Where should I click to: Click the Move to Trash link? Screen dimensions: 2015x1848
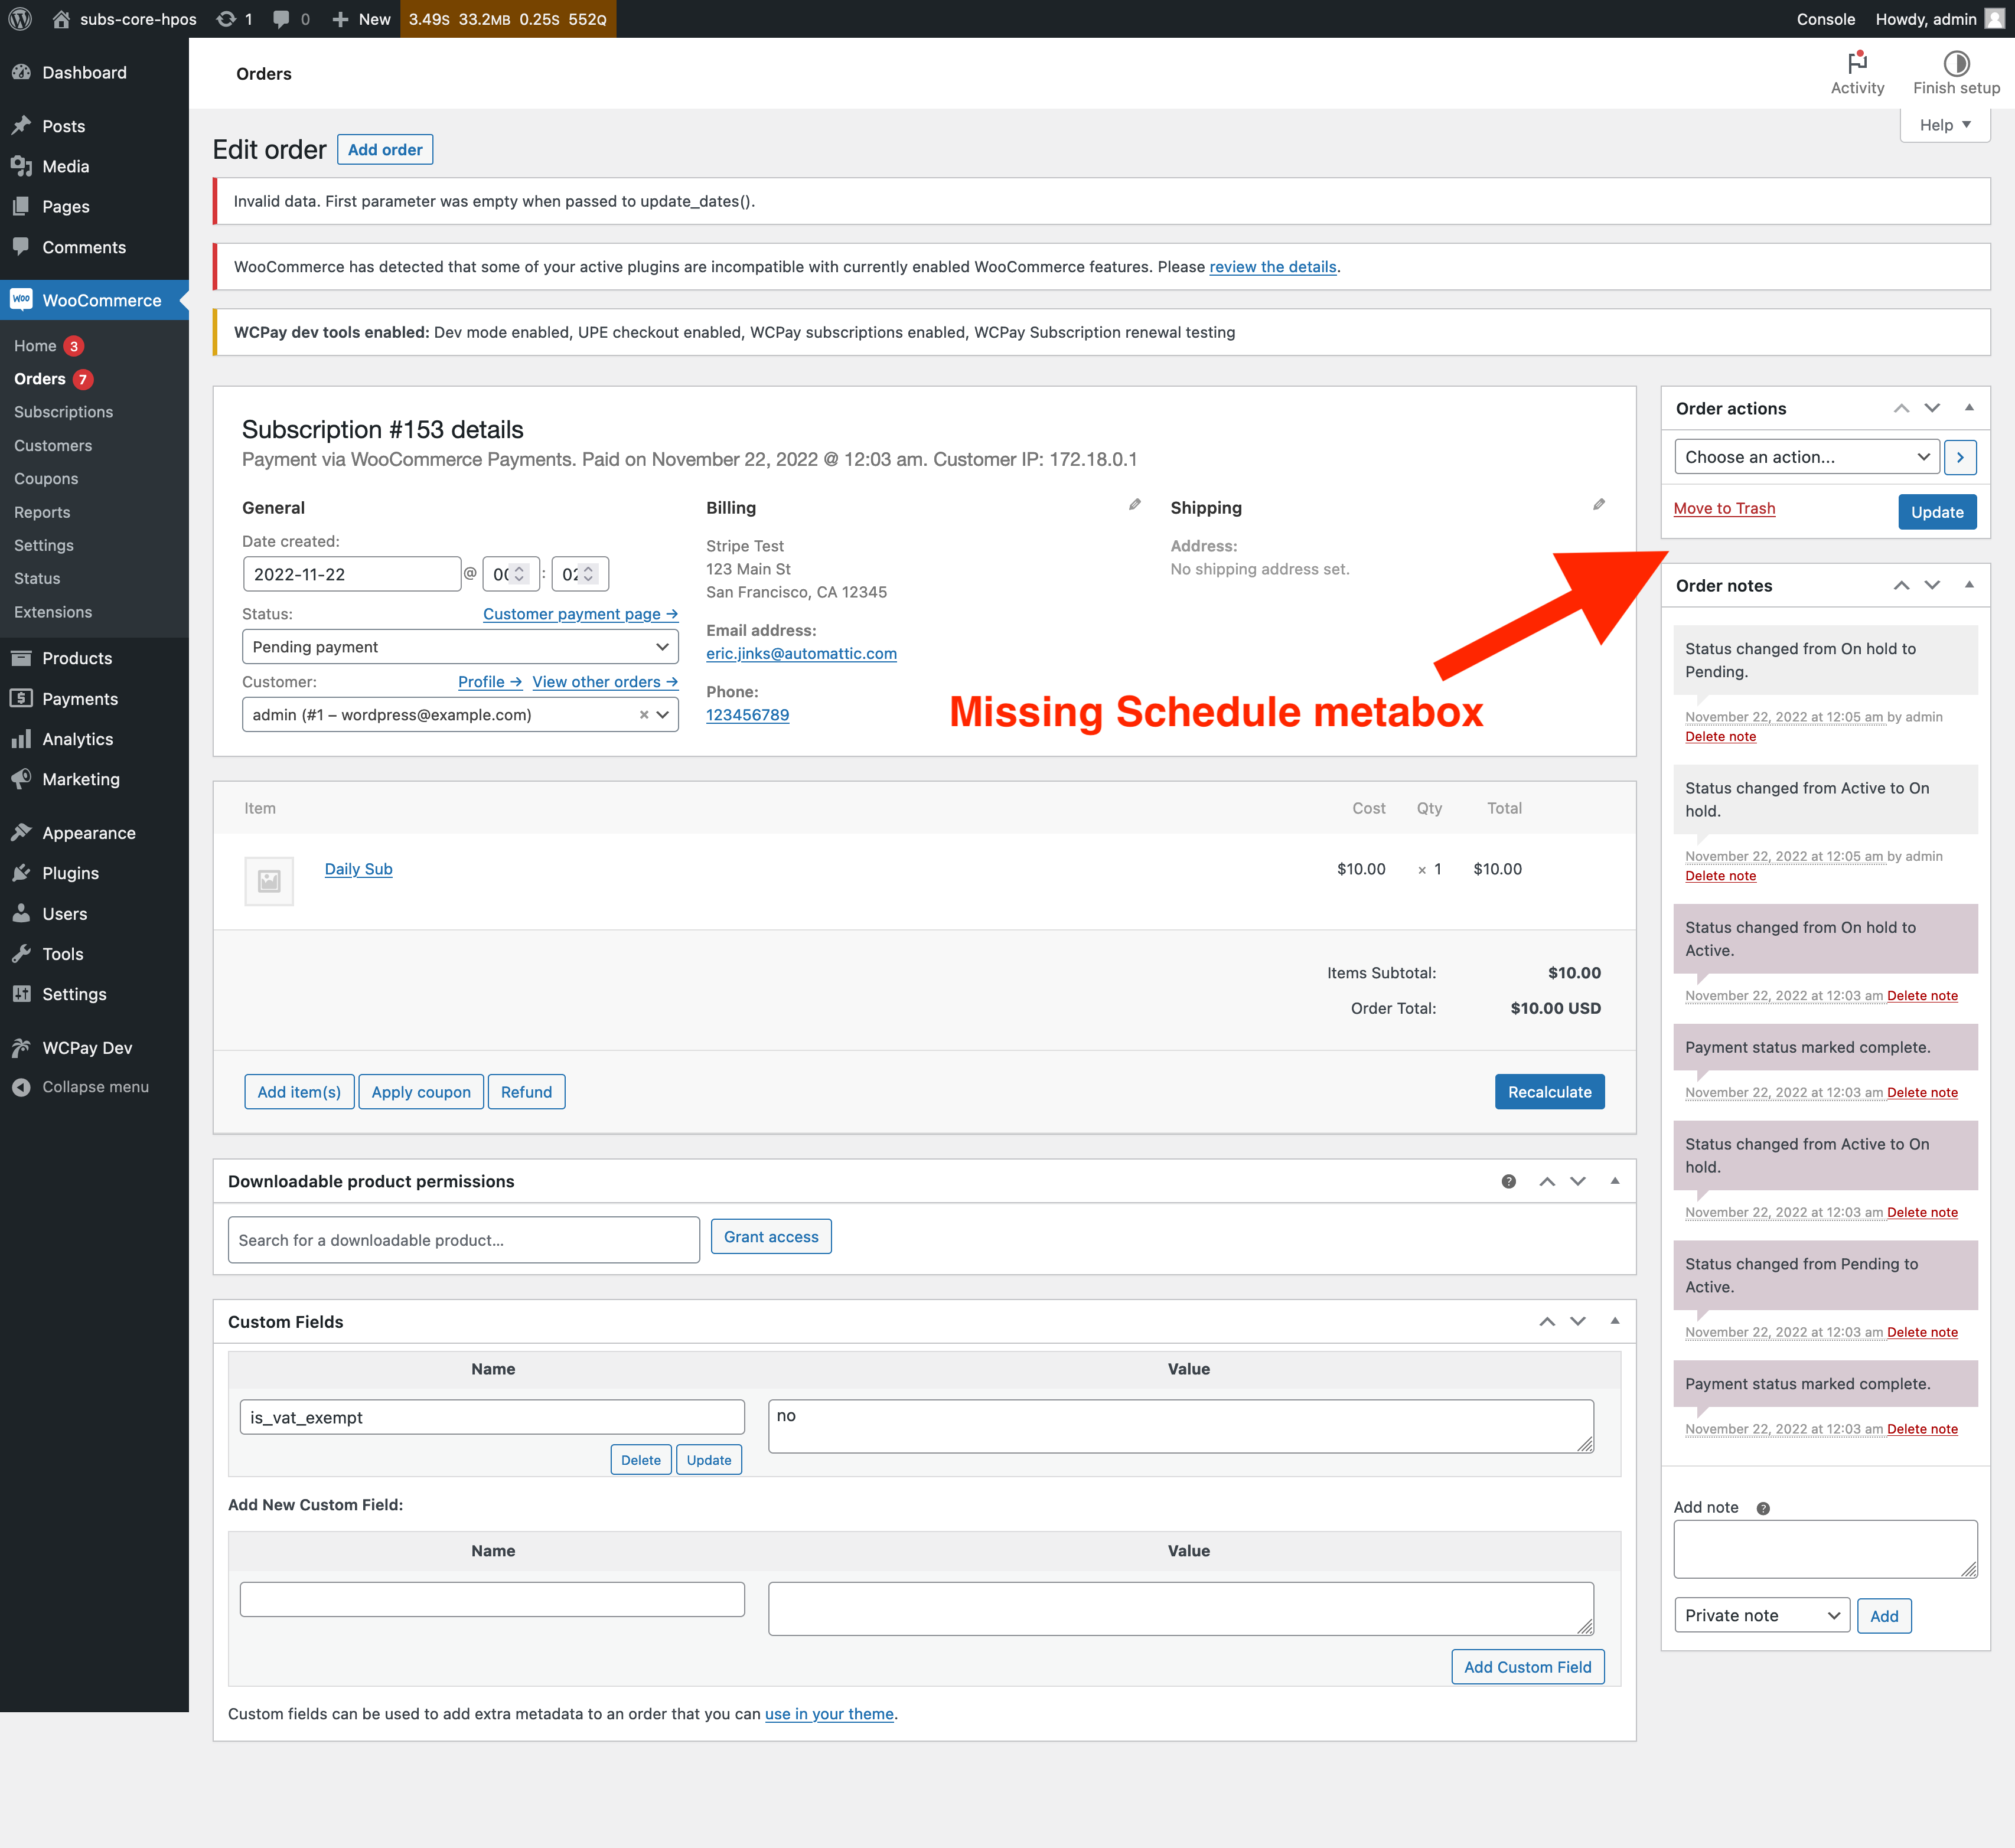tap(1724, 508)
